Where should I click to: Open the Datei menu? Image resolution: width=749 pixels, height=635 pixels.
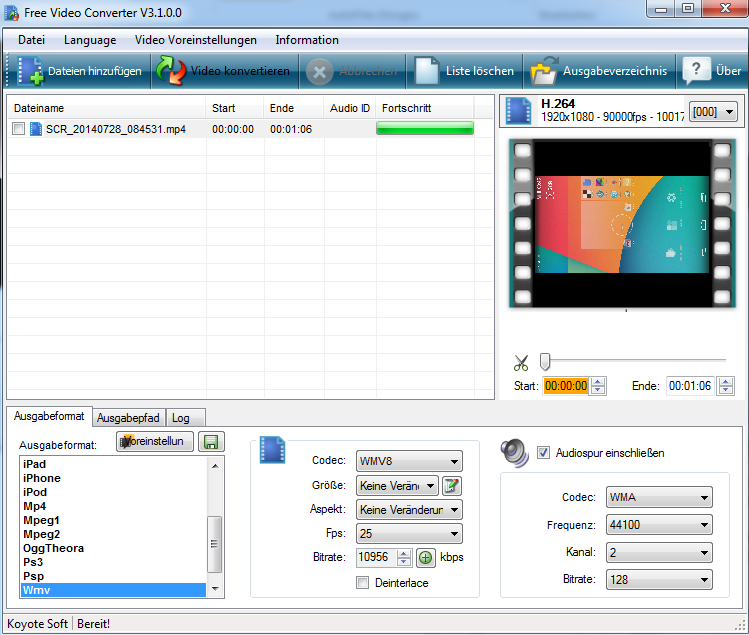pos(32,40)
